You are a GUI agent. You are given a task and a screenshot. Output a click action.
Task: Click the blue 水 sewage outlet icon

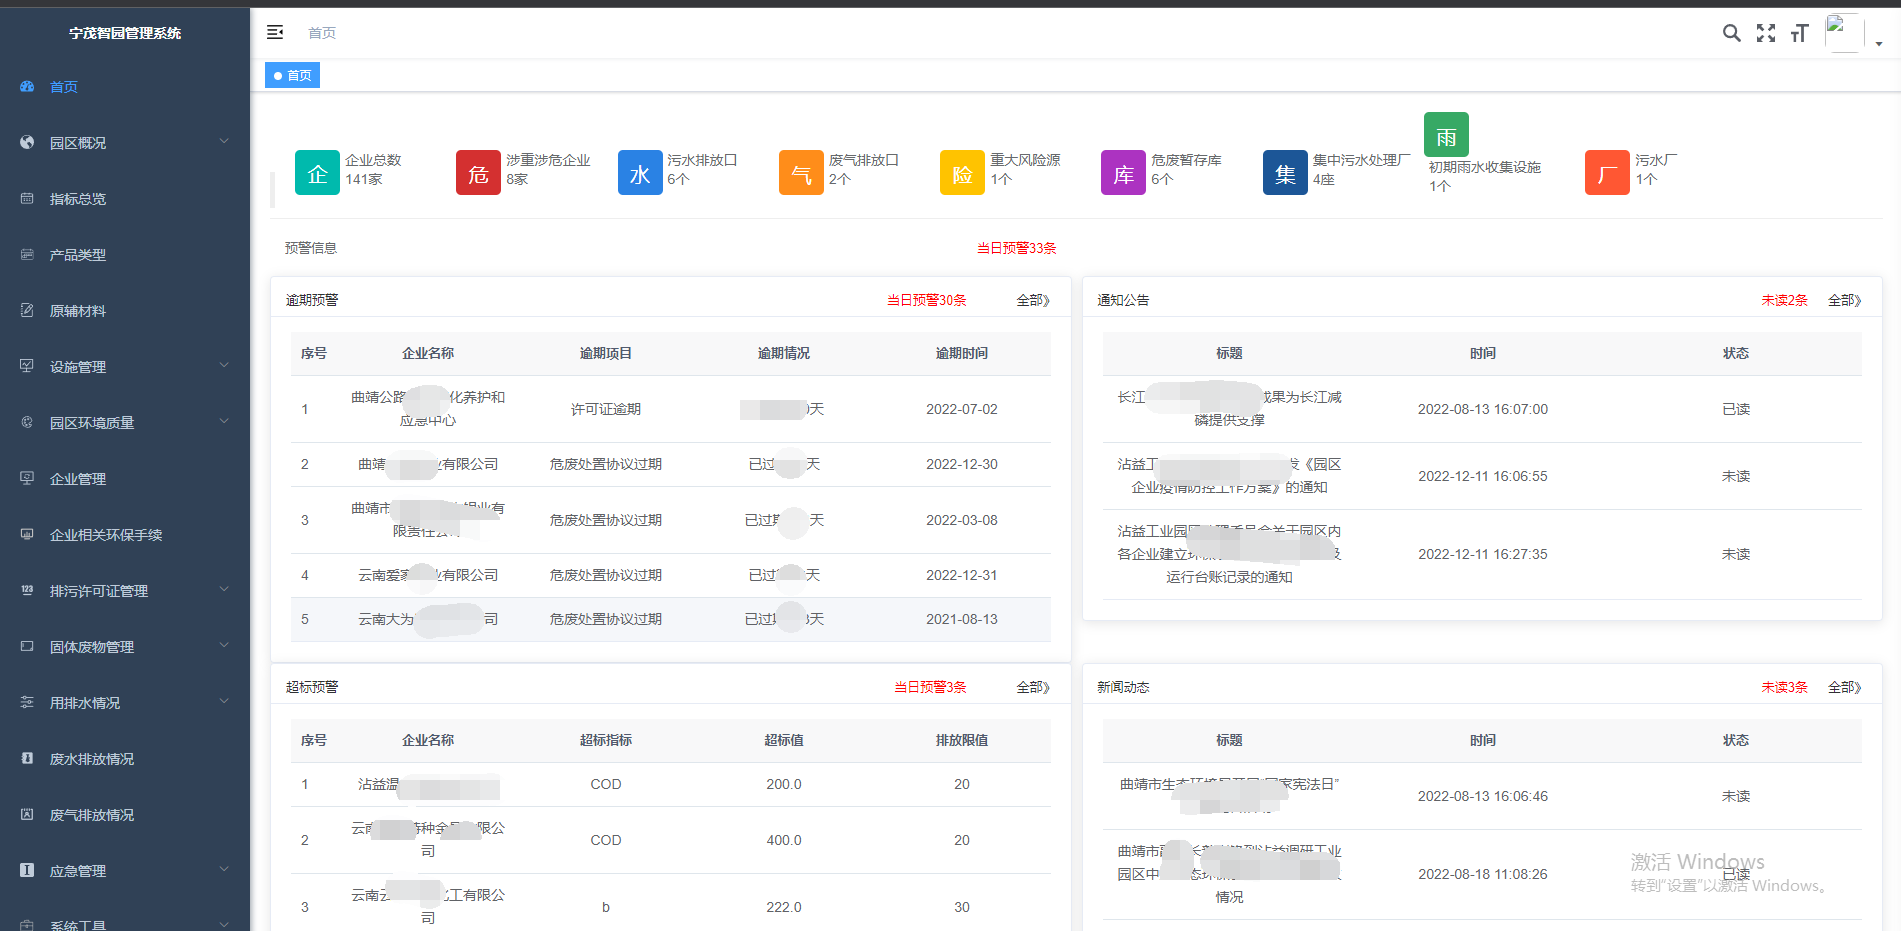point(640,173)
